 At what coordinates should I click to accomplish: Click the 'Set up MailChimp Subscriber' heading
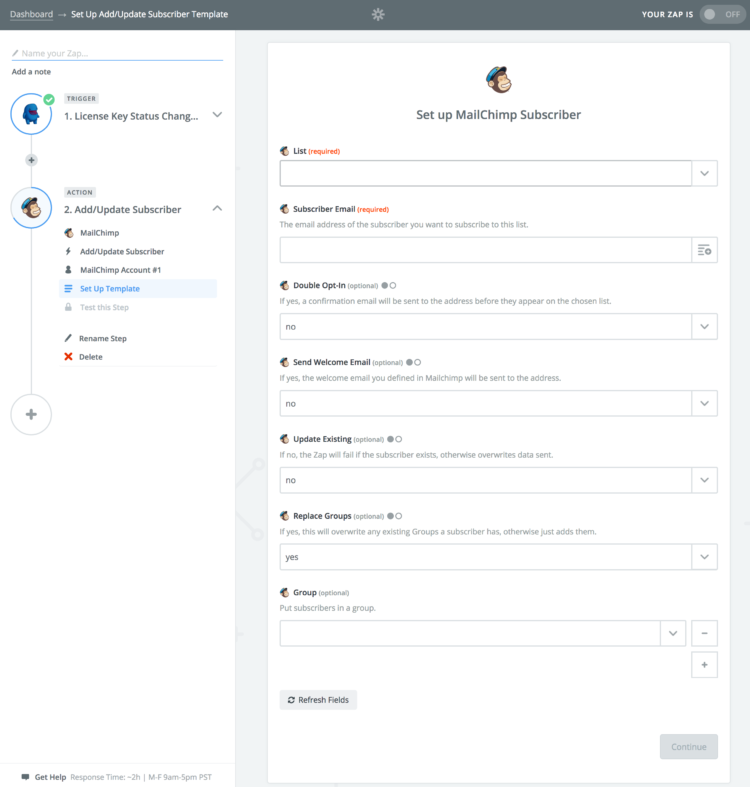click(x=498, y=115)
